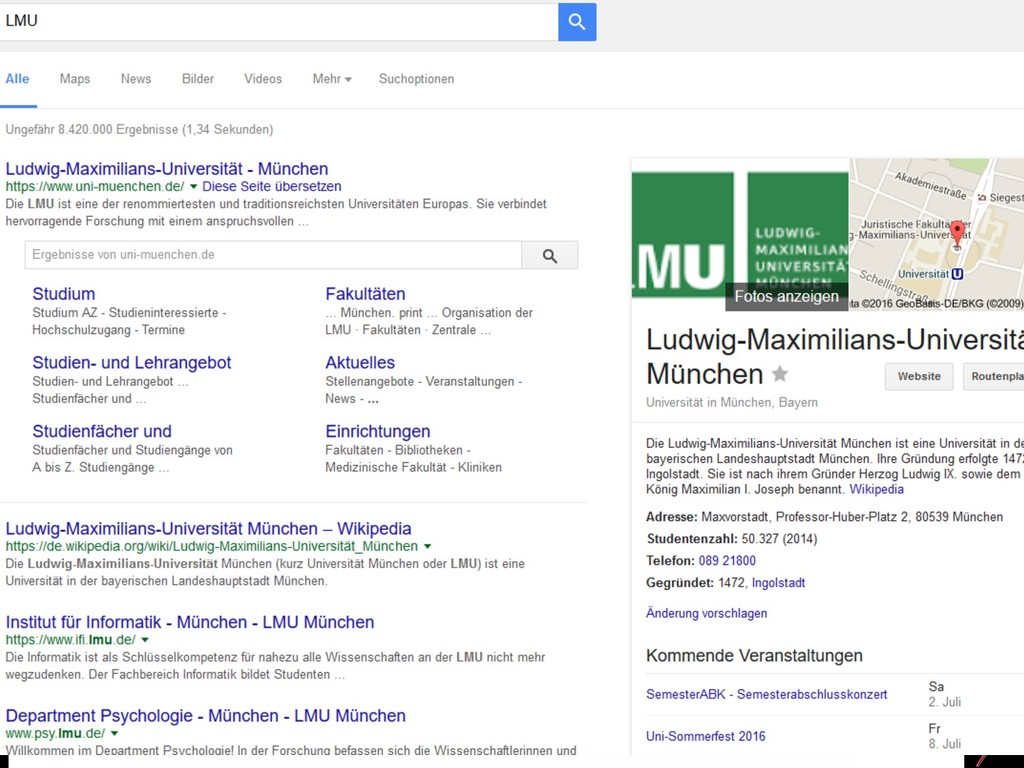Click Fotos anzeigen overlay button
The image size is (1024, 768).
click(x=787, y=296)
